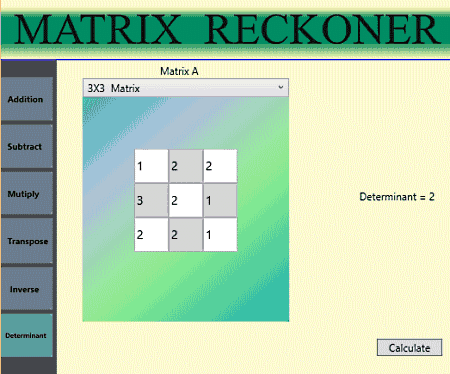Click the Matrix A label

179,71
